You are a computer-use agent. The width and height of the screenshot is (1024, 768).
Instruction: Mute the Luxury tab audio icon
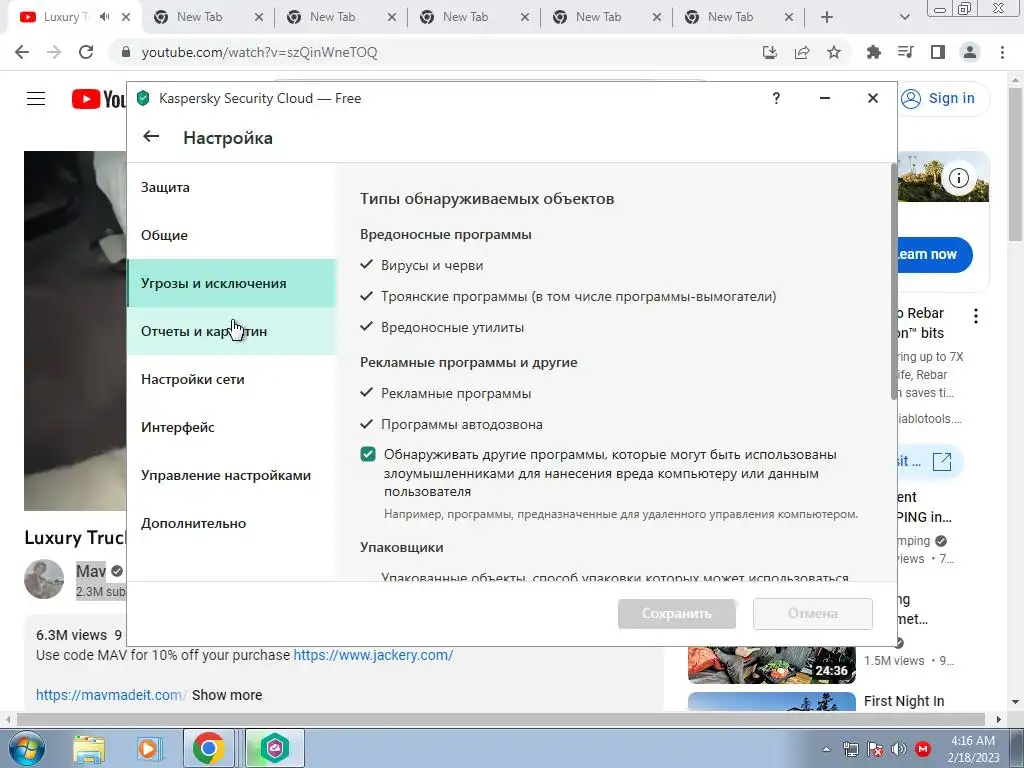(x=104, y=17)
